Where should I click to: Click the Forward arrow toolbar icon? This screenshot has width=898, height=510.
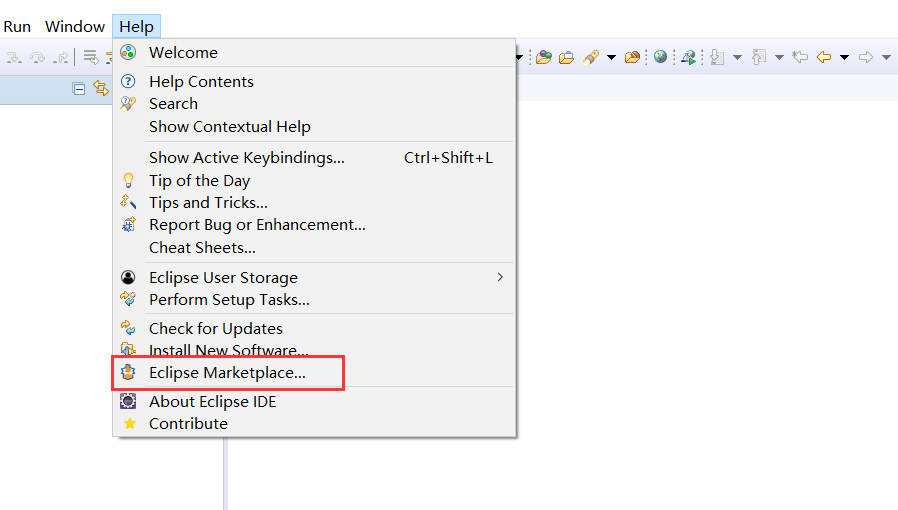(x=866, y=57)
